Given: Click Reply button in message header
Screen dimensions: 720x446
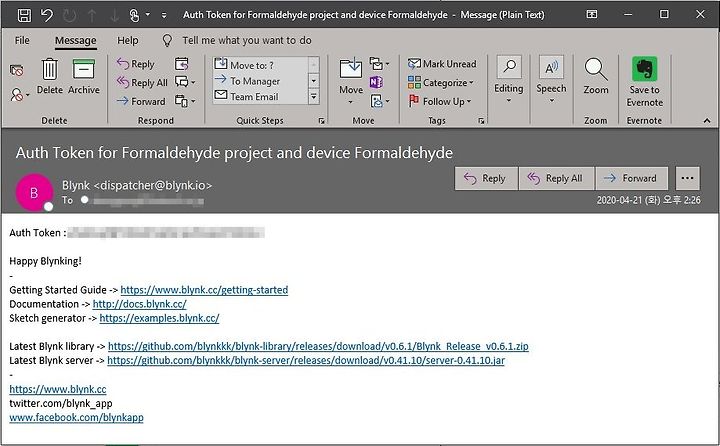Looking at the screenshot, I should (x=486, y=178).
